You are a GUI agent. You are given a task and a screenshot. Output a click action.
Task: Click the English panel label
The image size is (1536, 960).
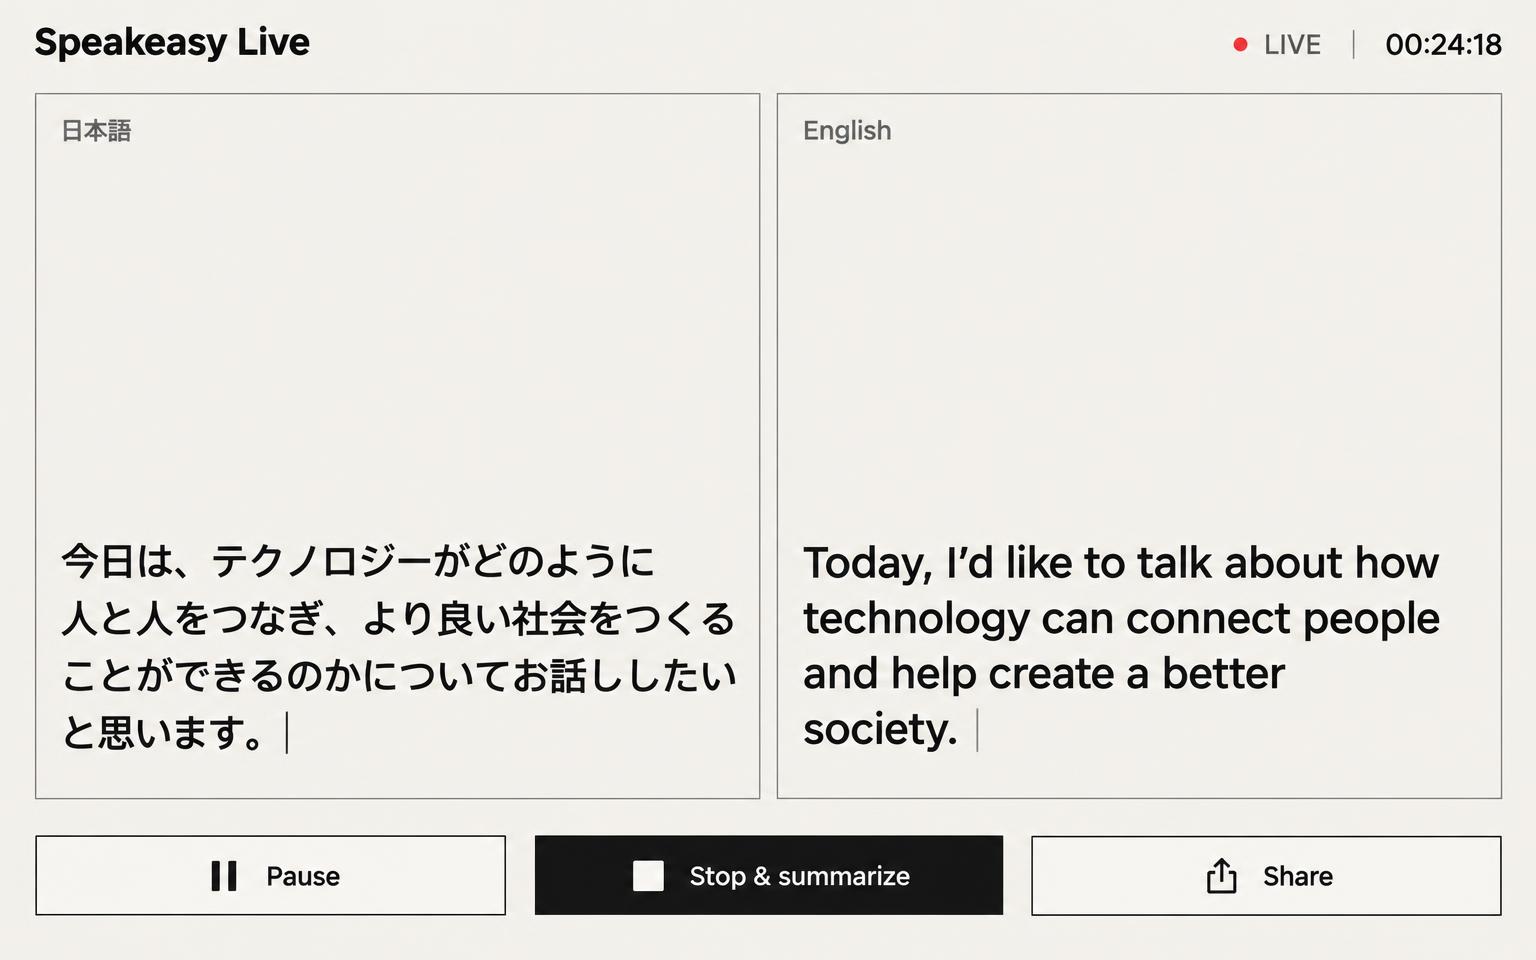(847, 131)
